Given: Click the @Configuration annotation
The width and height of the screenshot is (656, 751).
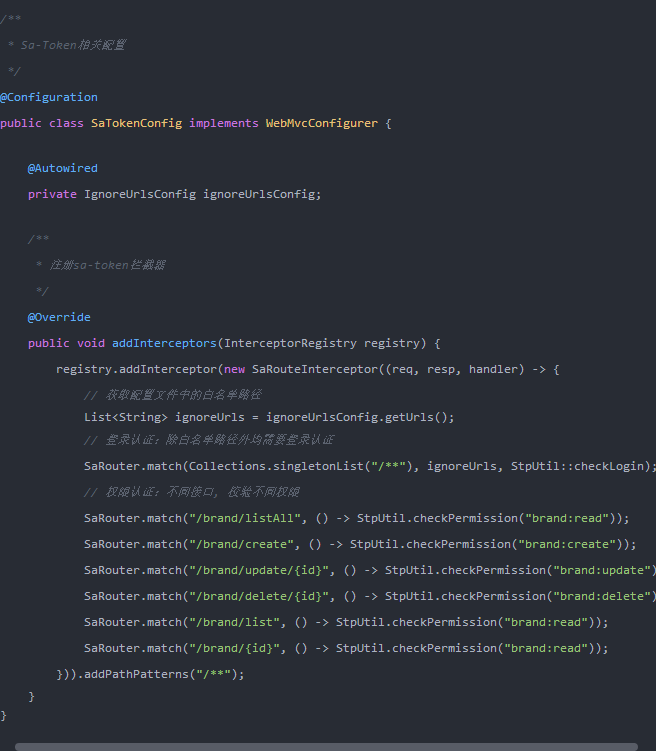Looking at the screenshot, I should click(49, 97).
